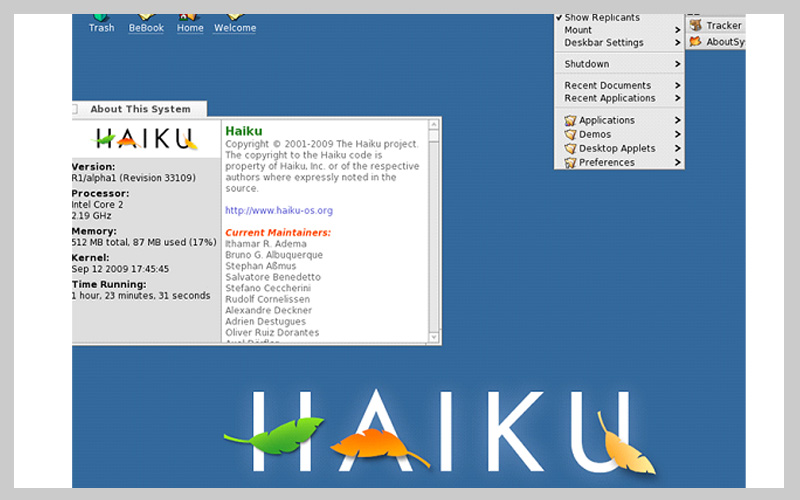This screenshot has height=500, width=800.
Task: Click '1 hour, 23 minutes, 31 seconds' uptime
Action: tap(141, 295)
